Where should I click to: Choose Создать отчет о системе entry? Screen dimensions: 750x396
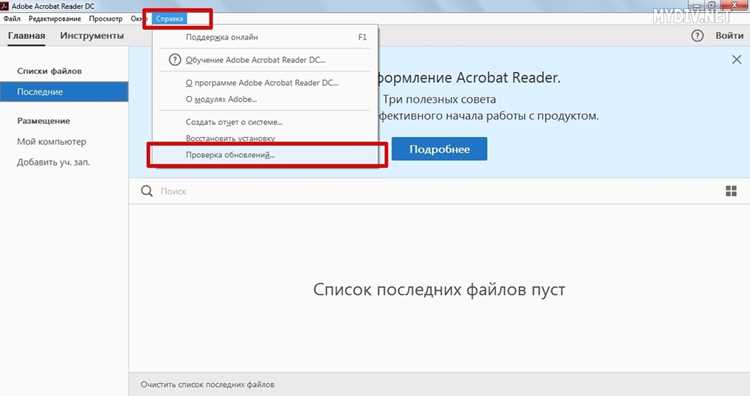(265, 122)
